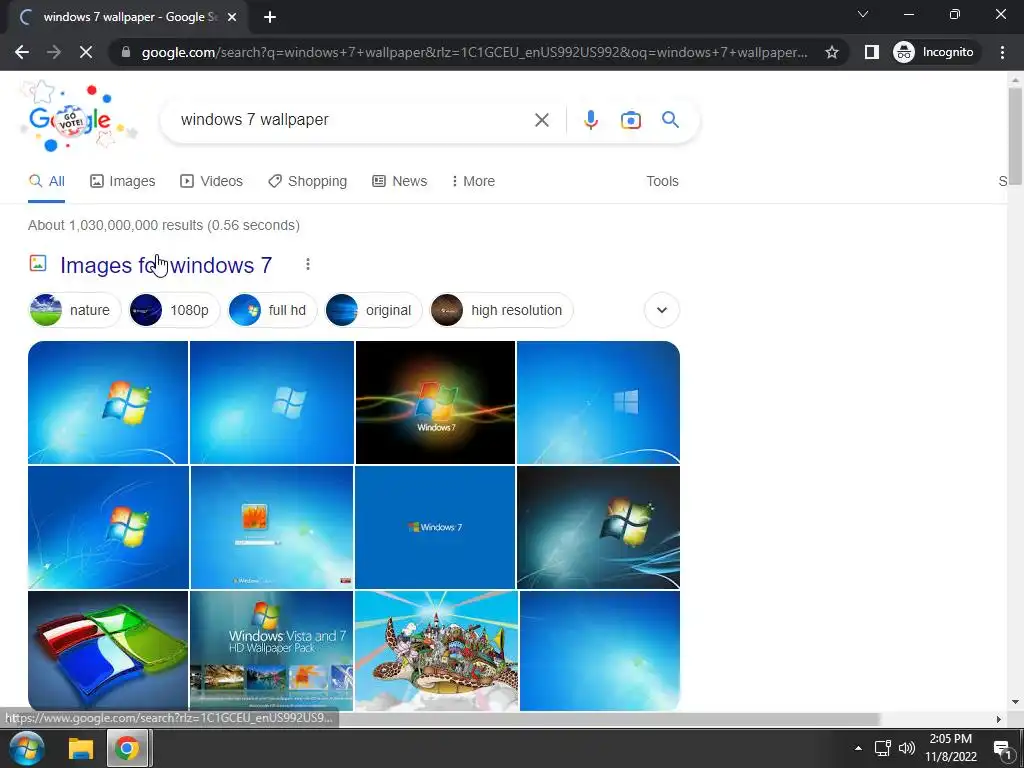
Task: Open a new browser tab
Action: 270,17
